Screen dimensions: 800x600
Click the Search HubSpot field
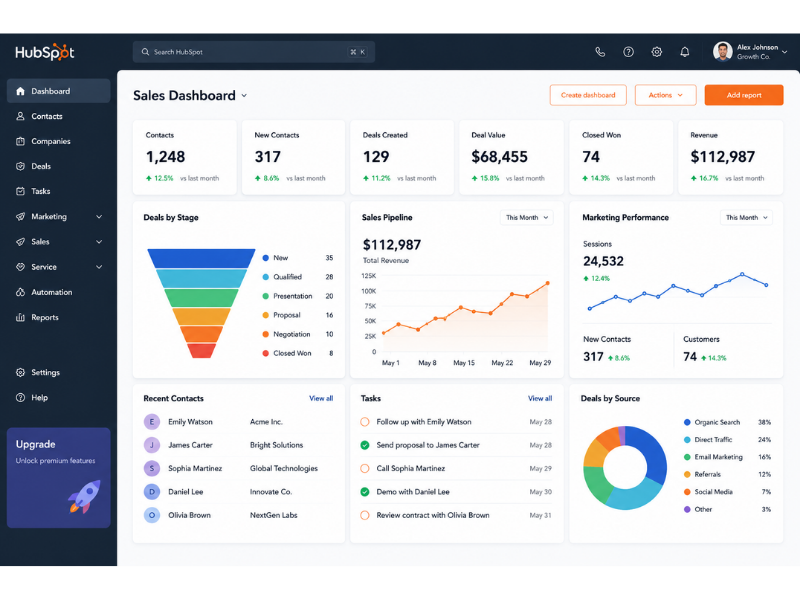254,52
